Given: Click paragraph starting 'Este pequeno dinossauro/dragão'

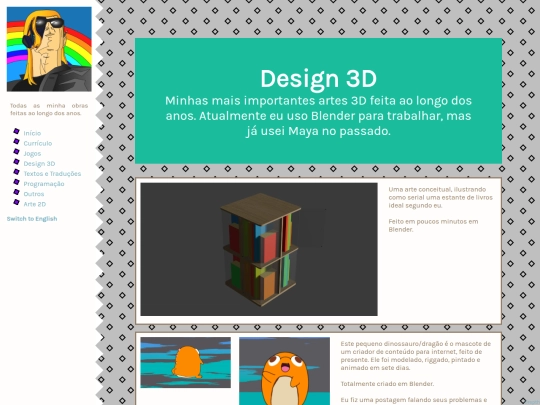Looking at the screenshot, I should [x=416, y=356].
